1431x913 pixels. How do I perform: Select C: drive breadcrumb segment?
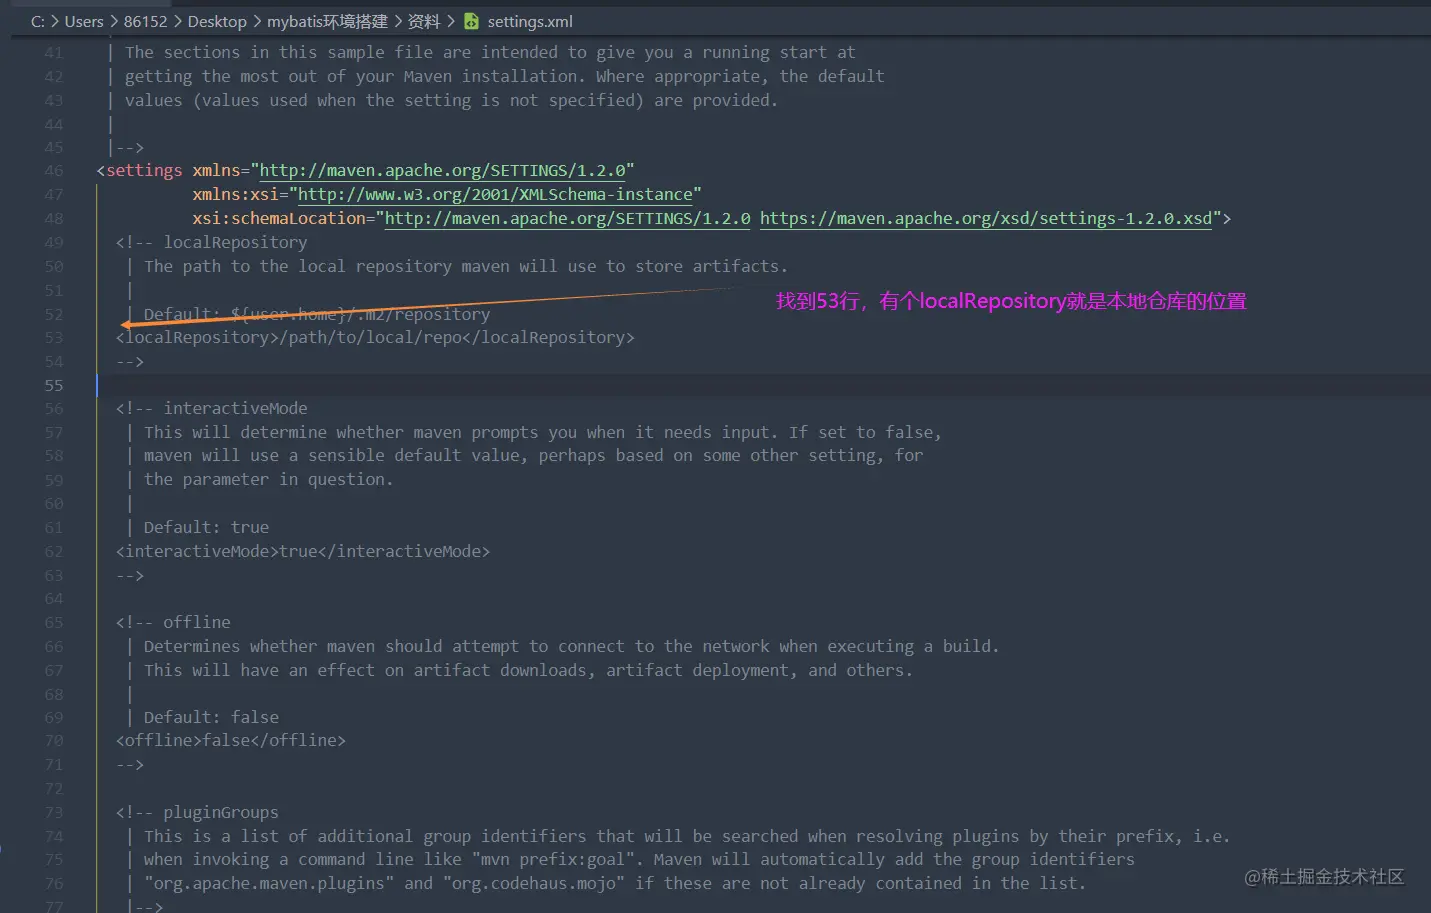pos(38,21)
